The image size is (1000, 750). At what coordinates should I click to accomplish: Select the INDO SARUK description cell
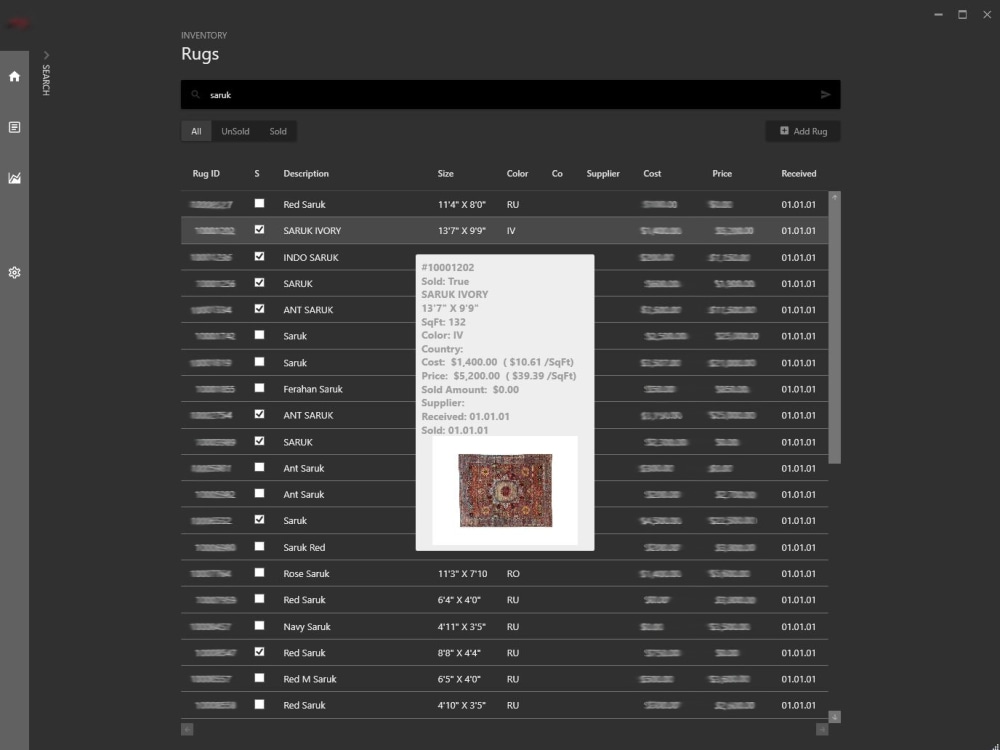[311, 258]
